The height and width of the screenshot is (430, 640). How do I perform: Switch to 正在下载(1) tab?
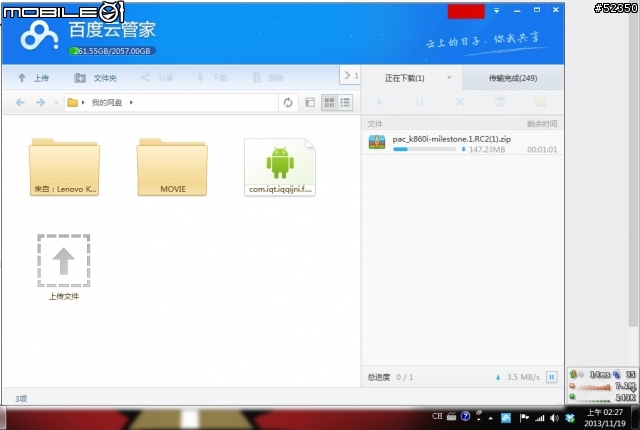[x=404, y=78]
